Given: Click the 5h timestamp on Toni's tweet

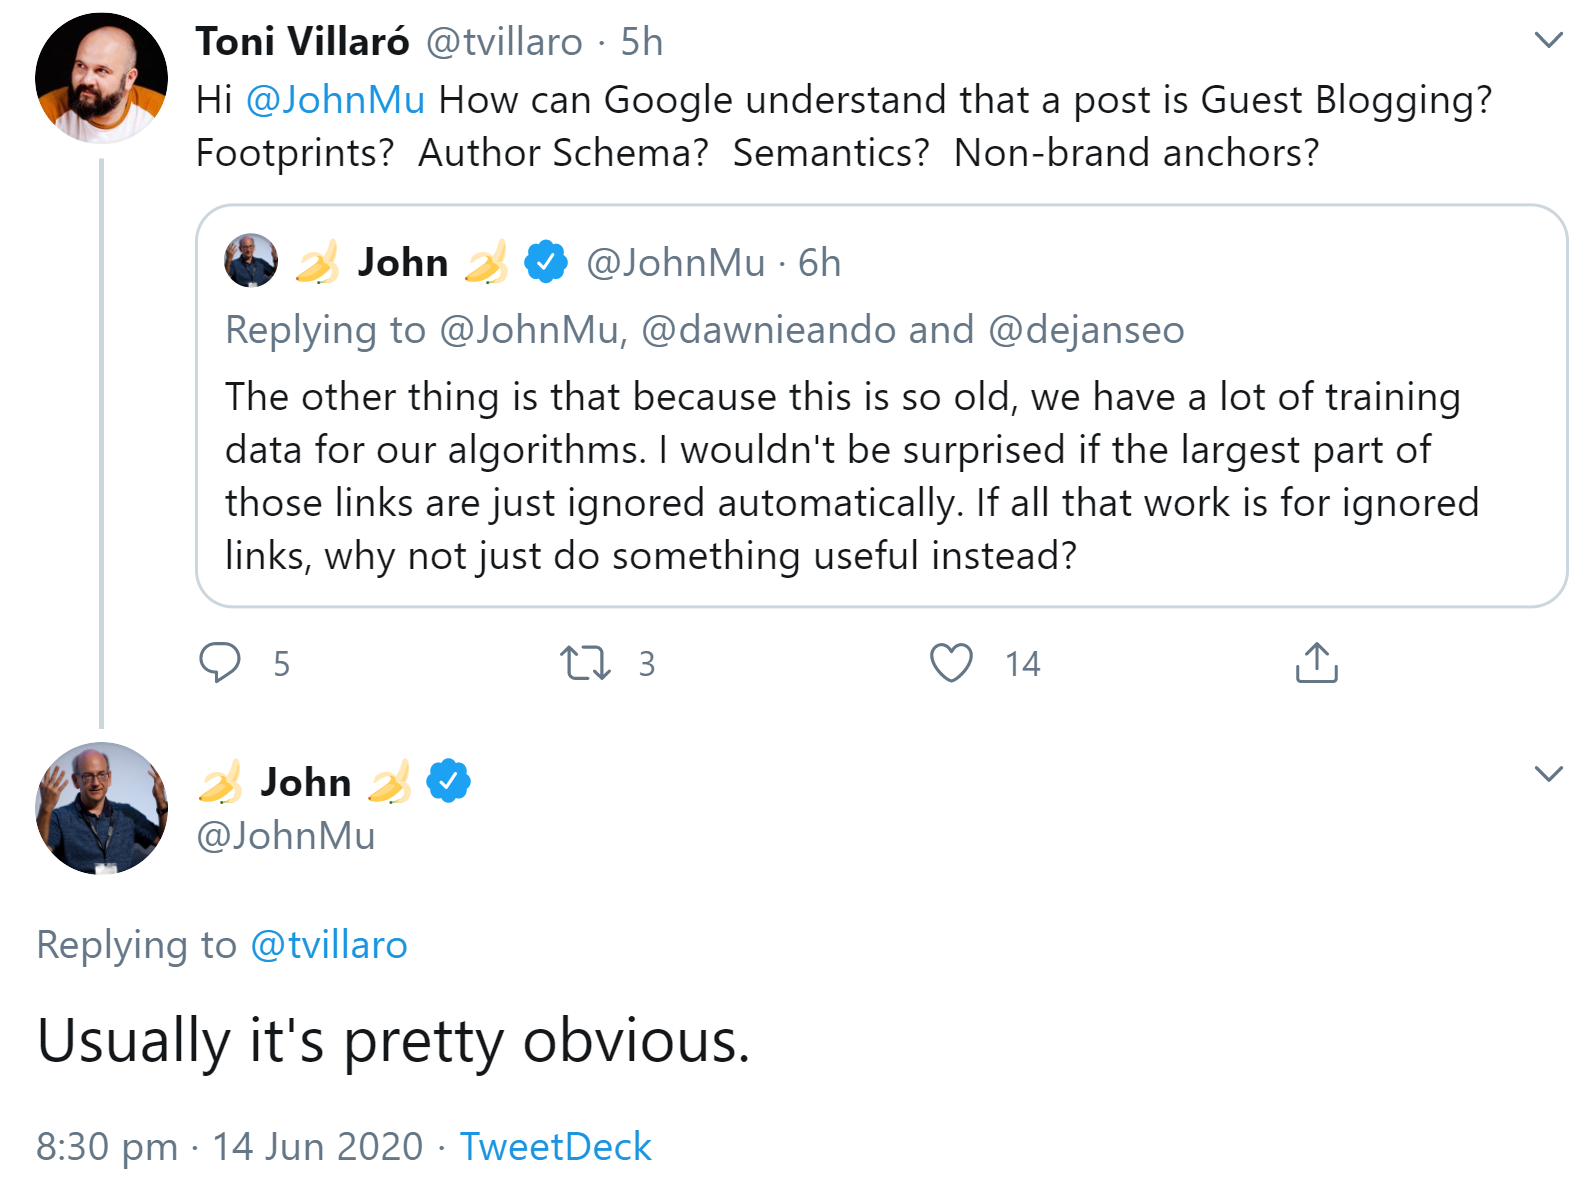Looking at the screenshot, I should pyautogui.click(x=641, y=42).
